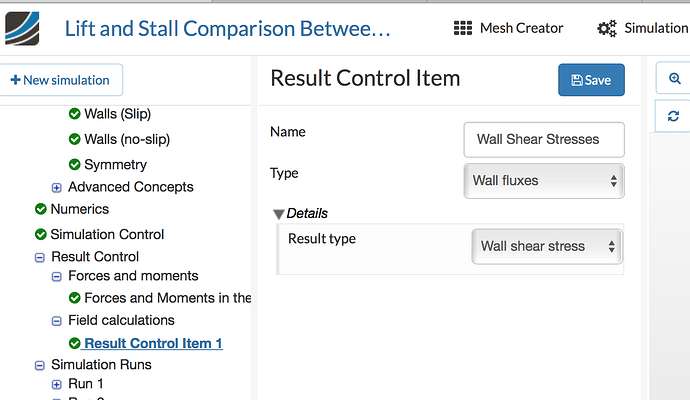This screenshot has height=400, width=690.
Task: Click green check beside Simulation Control
Action: 40,234
